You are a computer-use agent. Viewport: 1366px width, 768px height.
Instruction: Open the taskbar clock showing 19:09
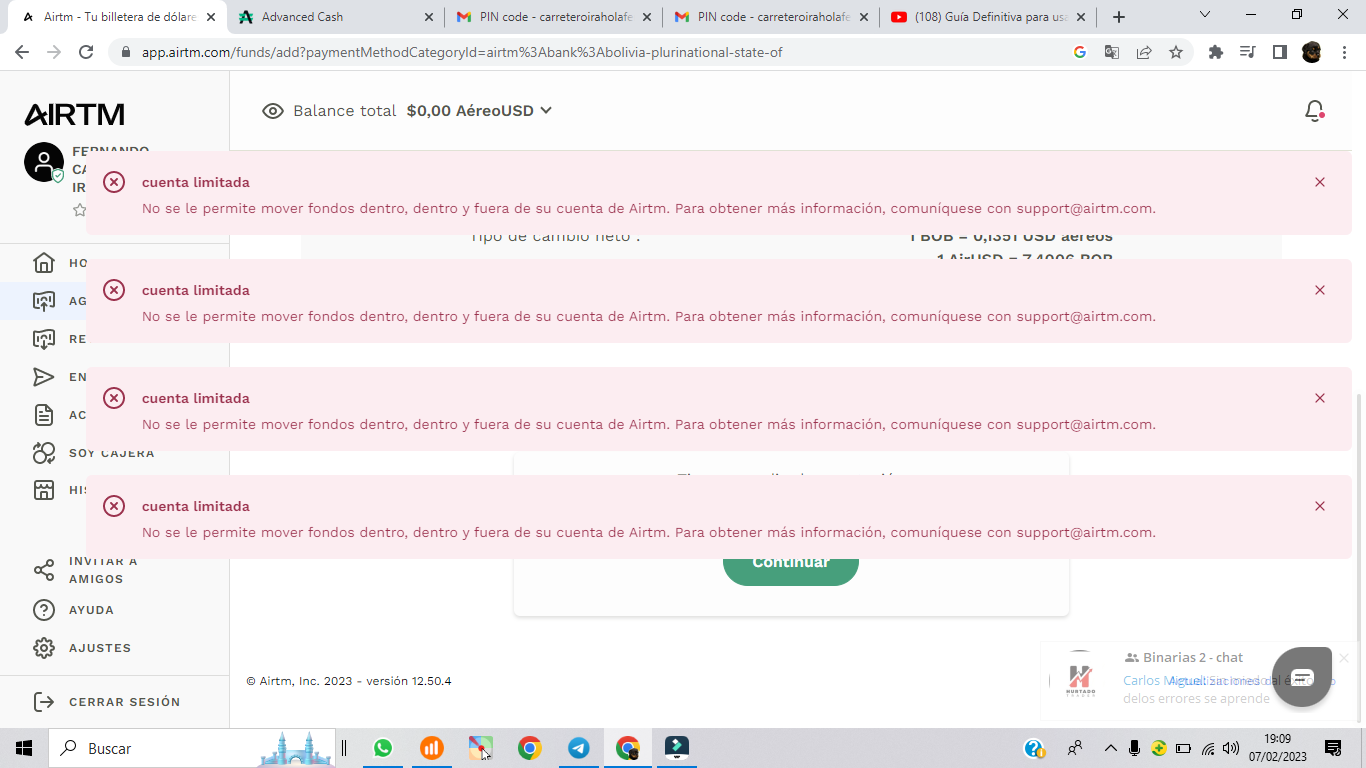click(1277, 748)
